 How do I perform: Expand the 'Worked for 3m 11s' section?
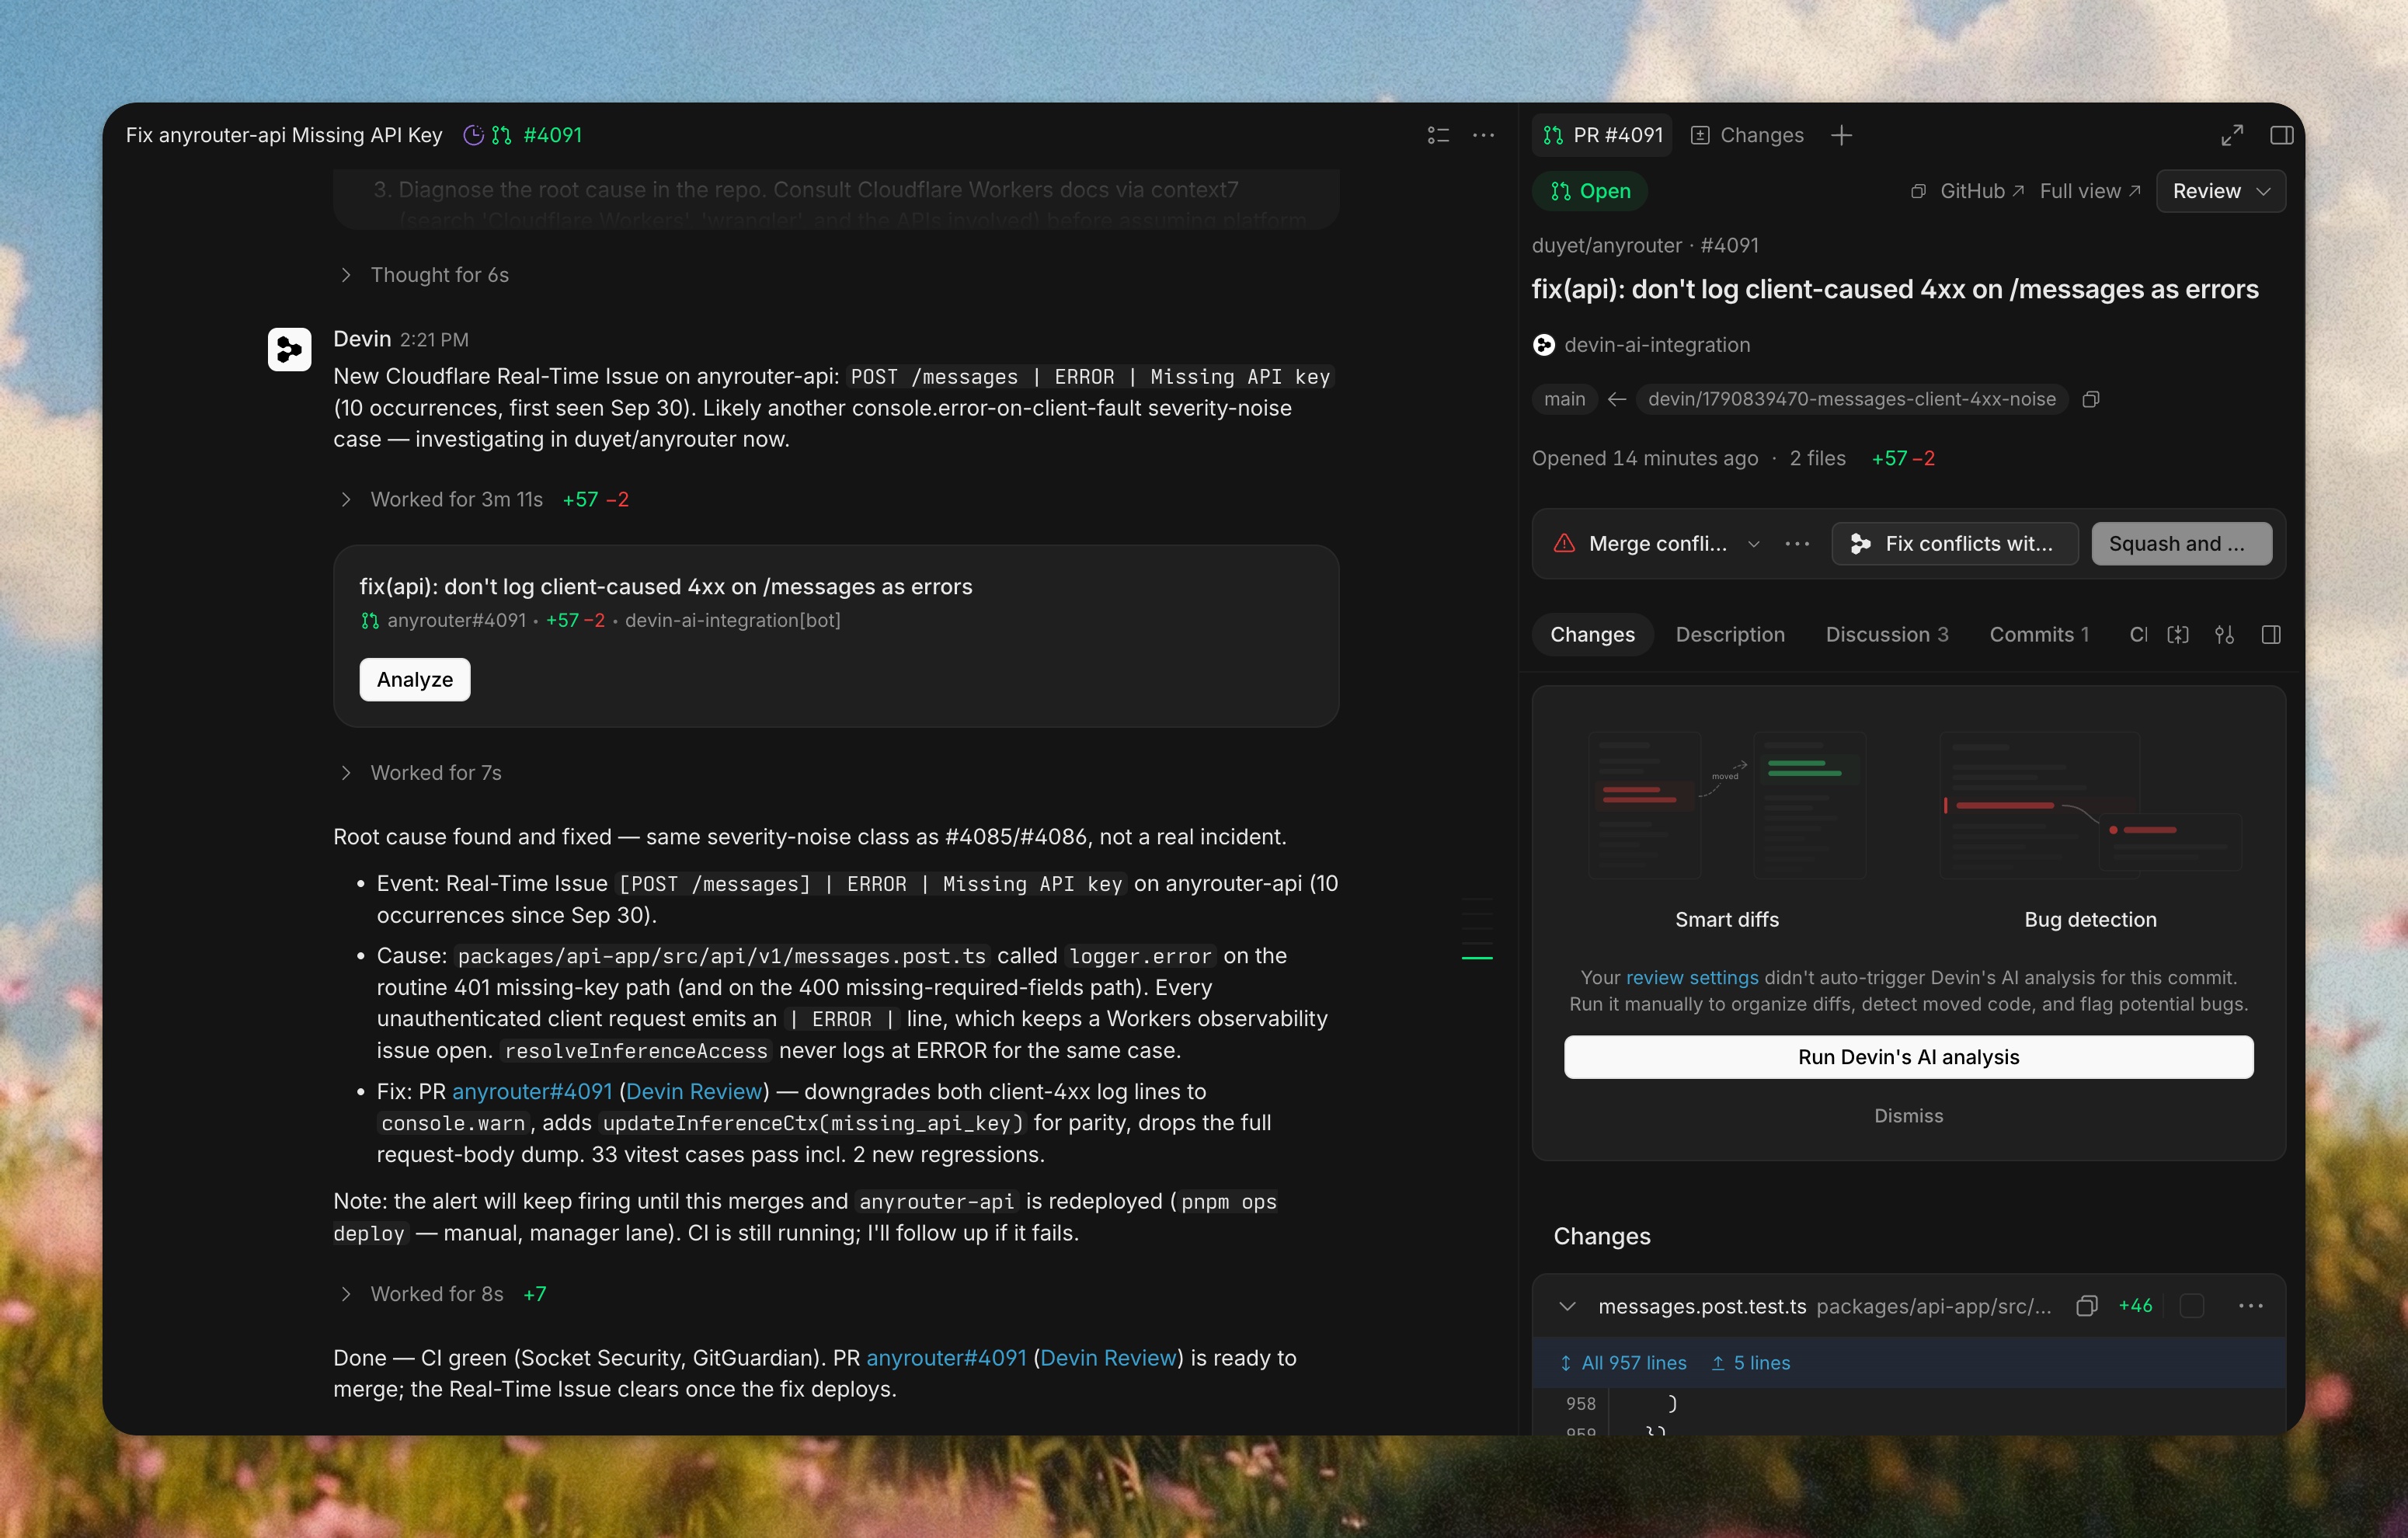pyautogui.click(x=456, y=499)
